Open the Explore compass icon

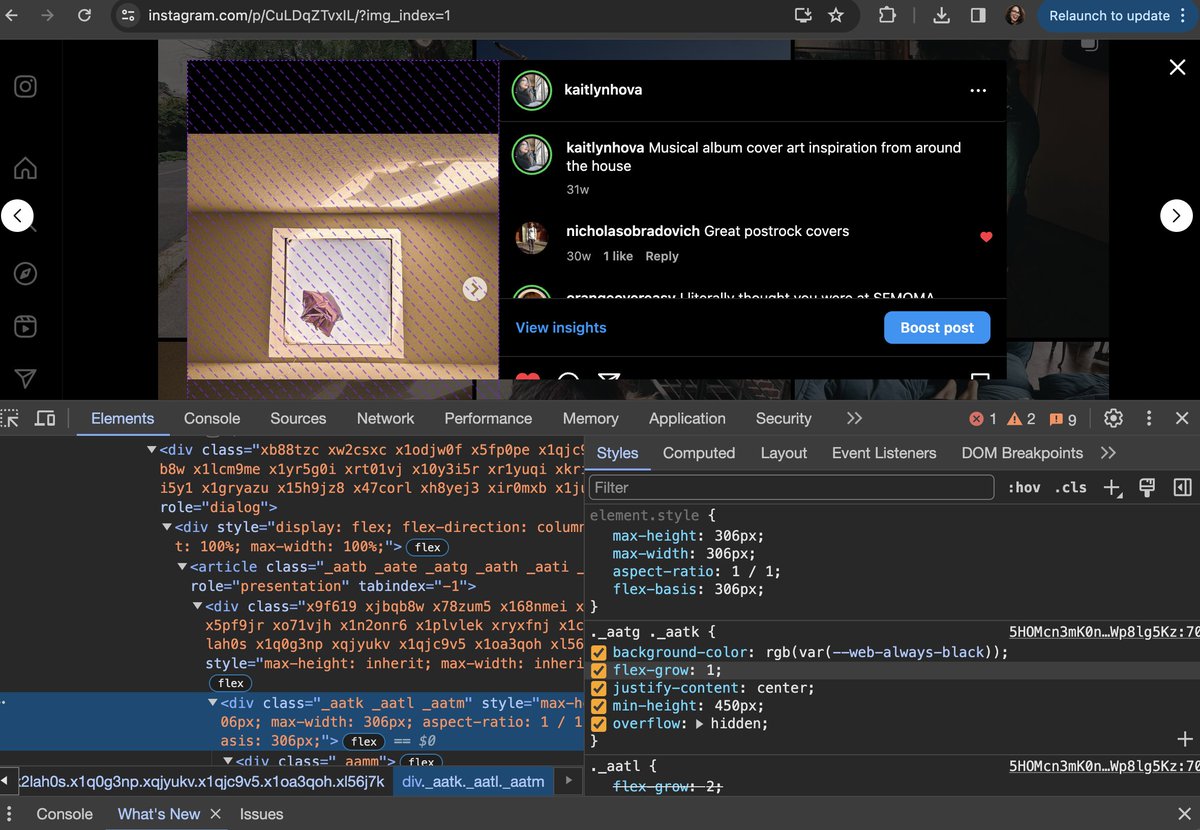tap(26, 273)
